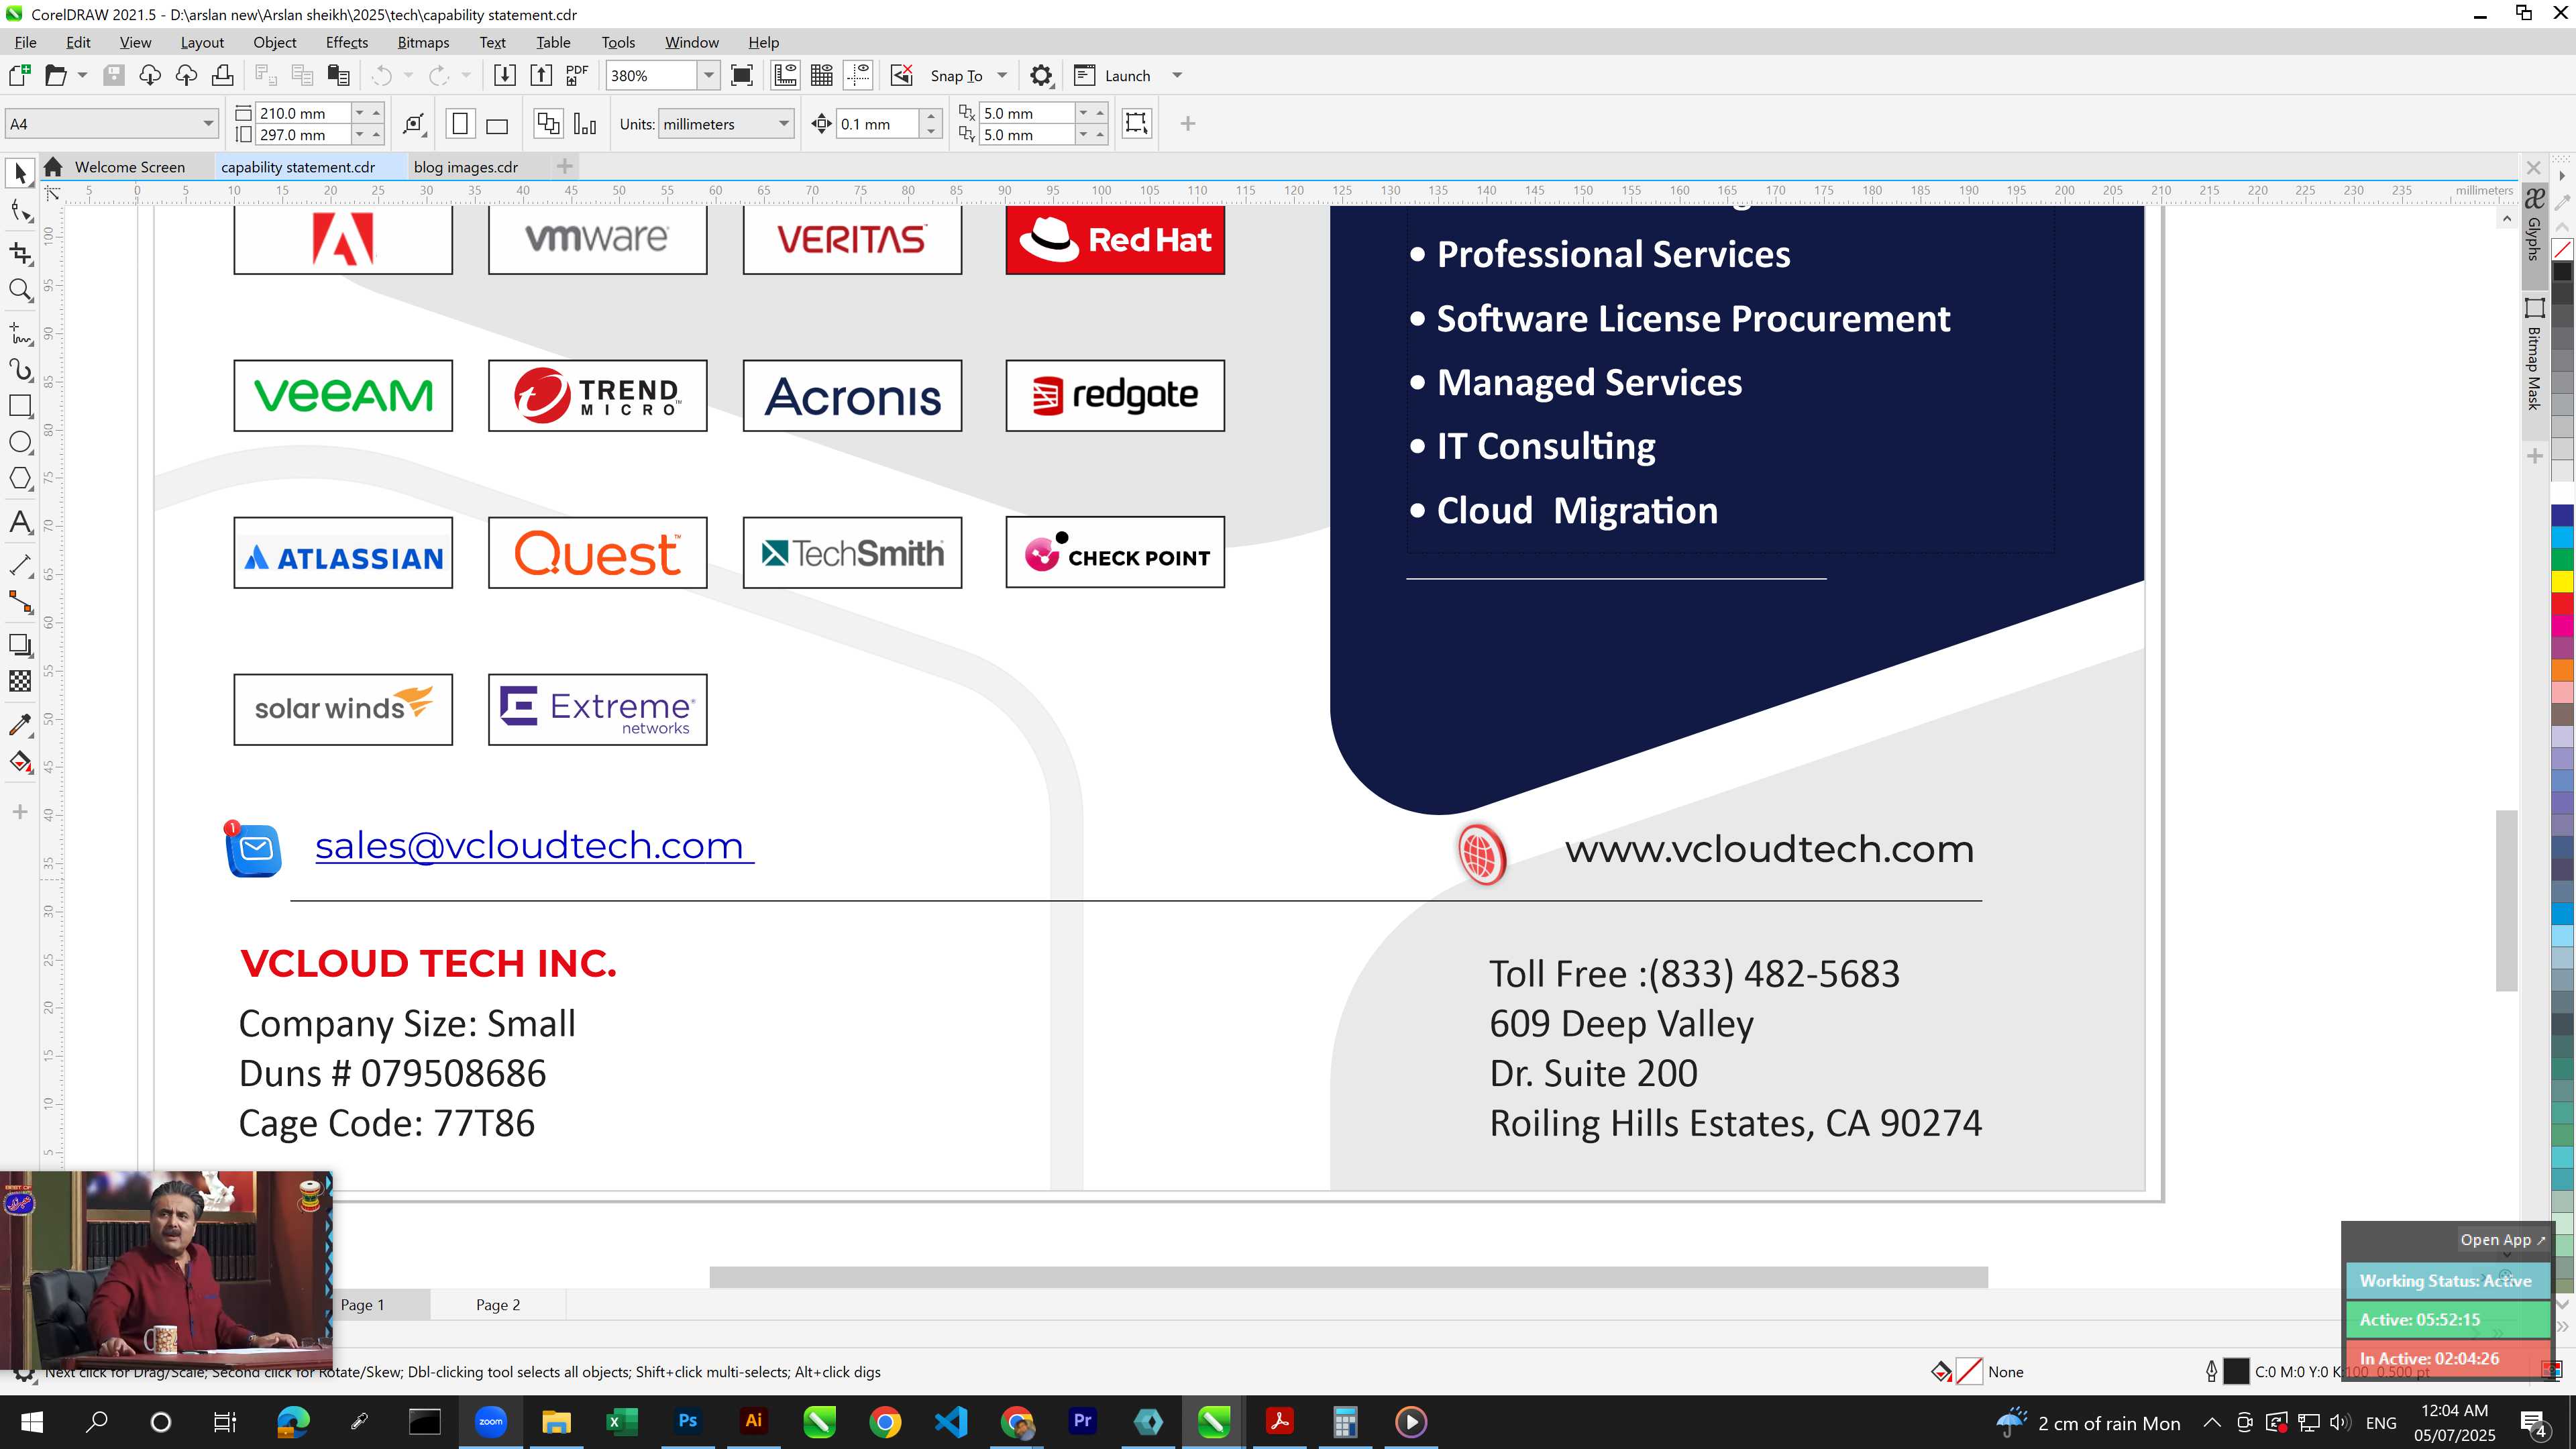
Task: Select the Drop Shadow tool
Action: 20,645
